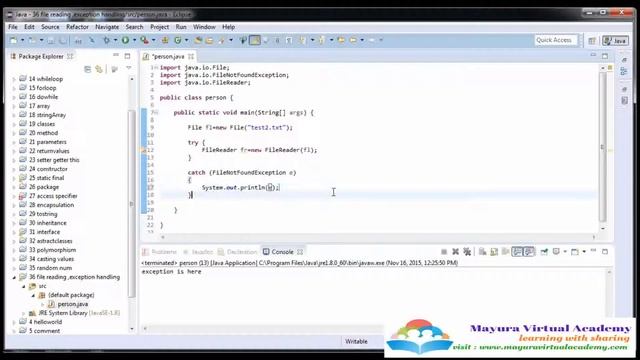Click the Terminate console icon

coord(444,252)
